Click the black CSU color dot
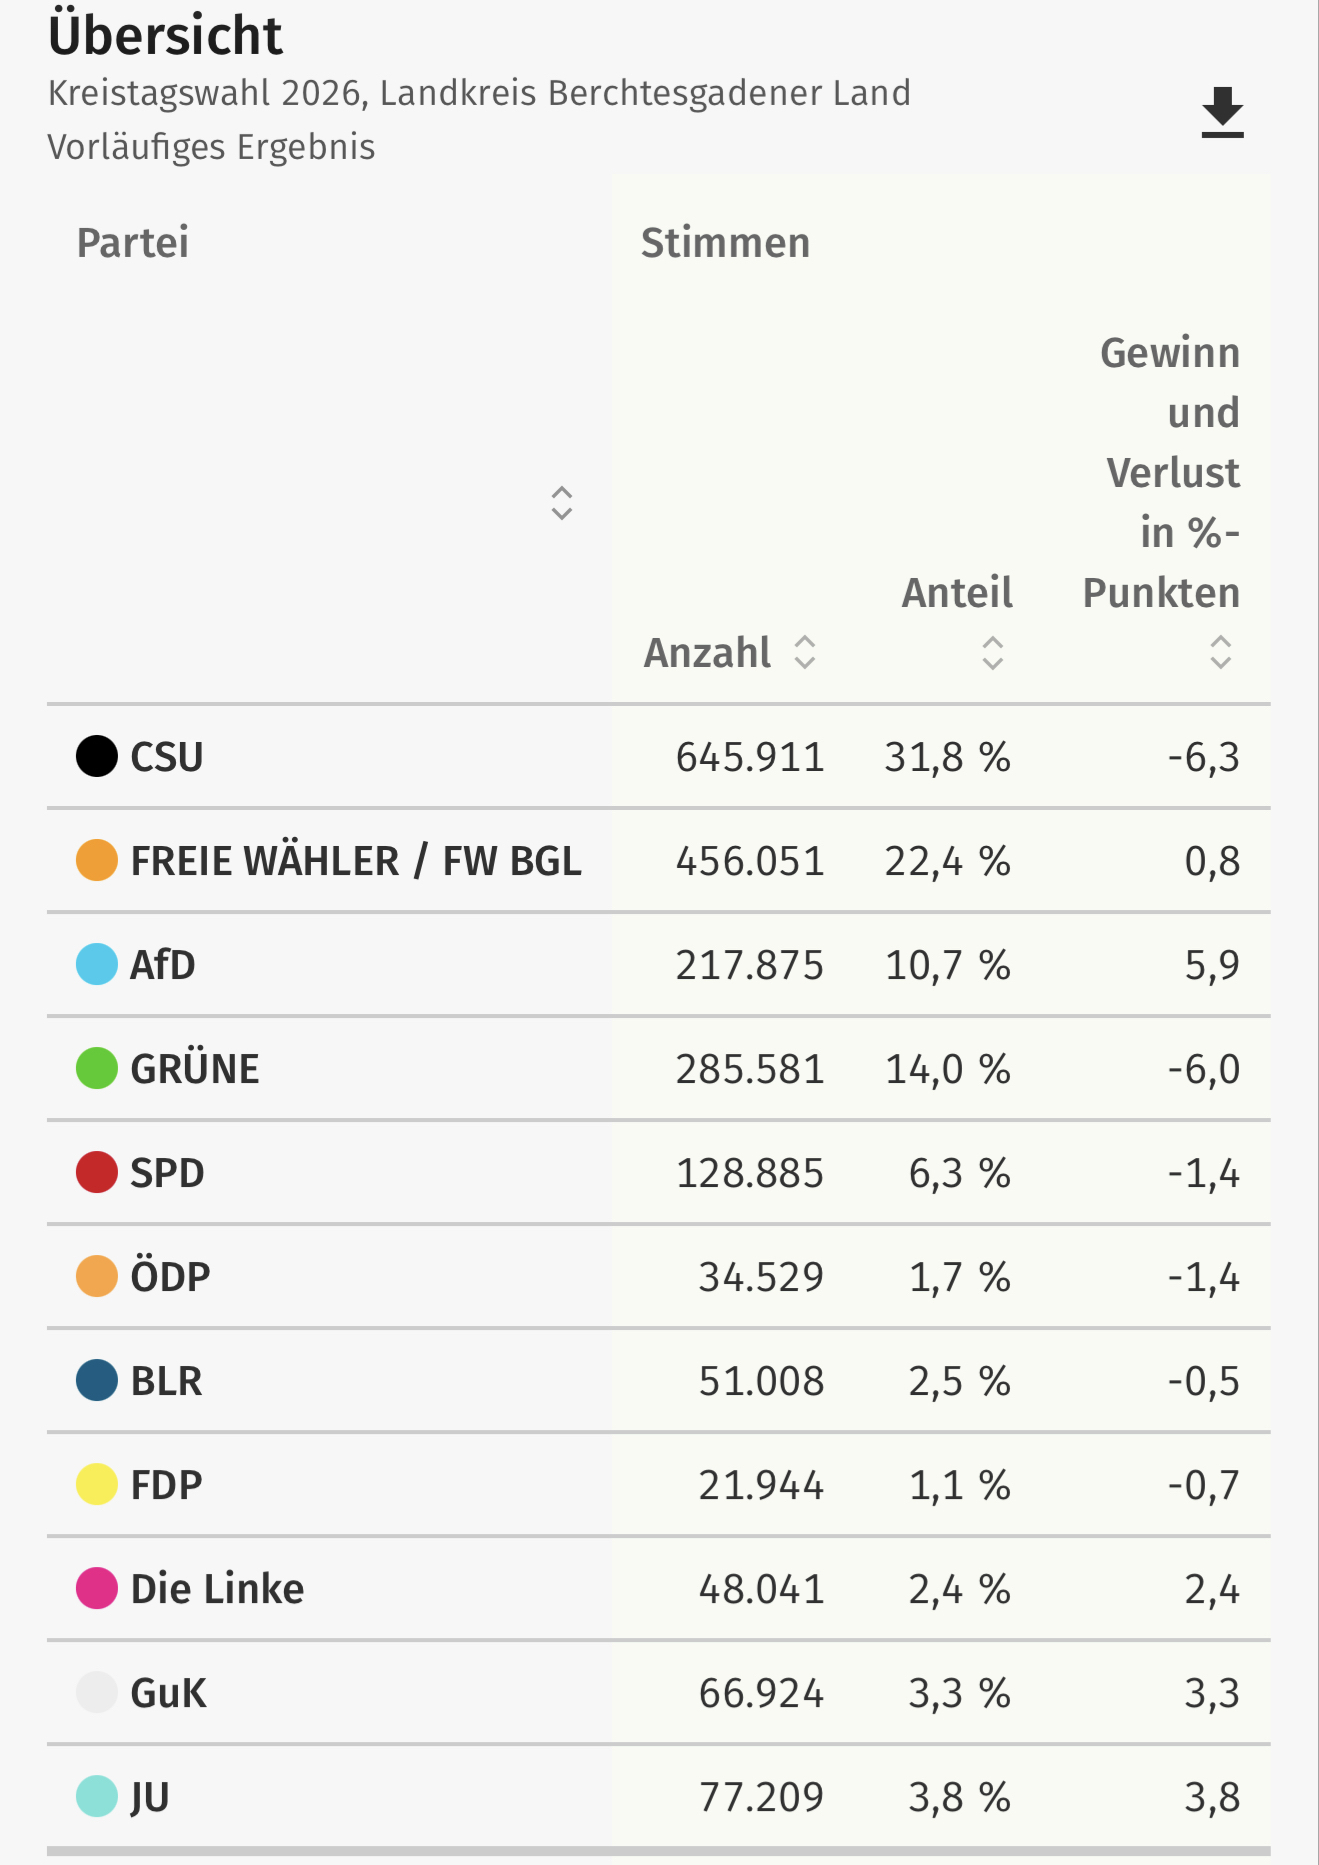The image size is (1319, 1865). (x=97, y=756)
